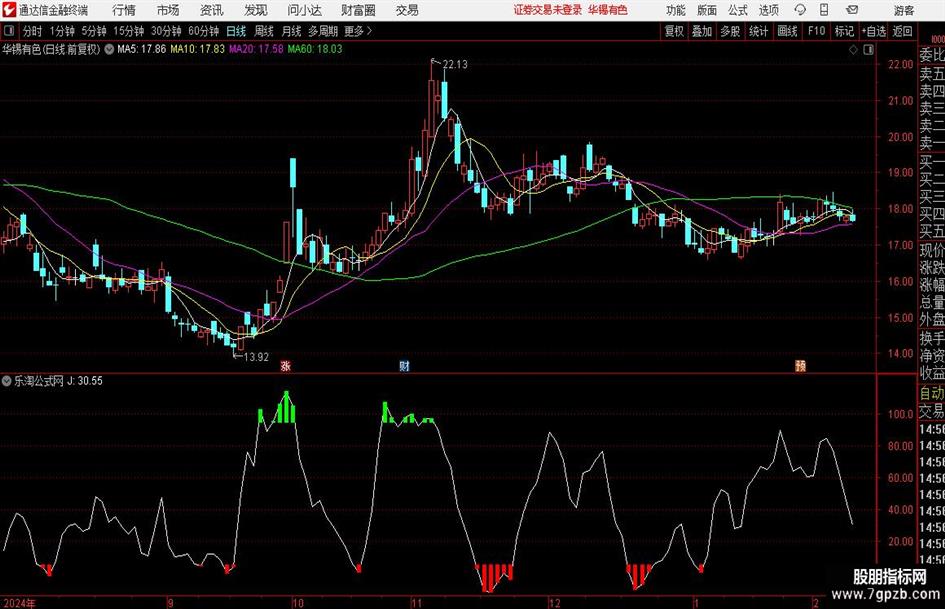The height and width of the screenshot is (609, 945).
Task: Click the 自动 label in side panel
Action: tap(932, 393)
